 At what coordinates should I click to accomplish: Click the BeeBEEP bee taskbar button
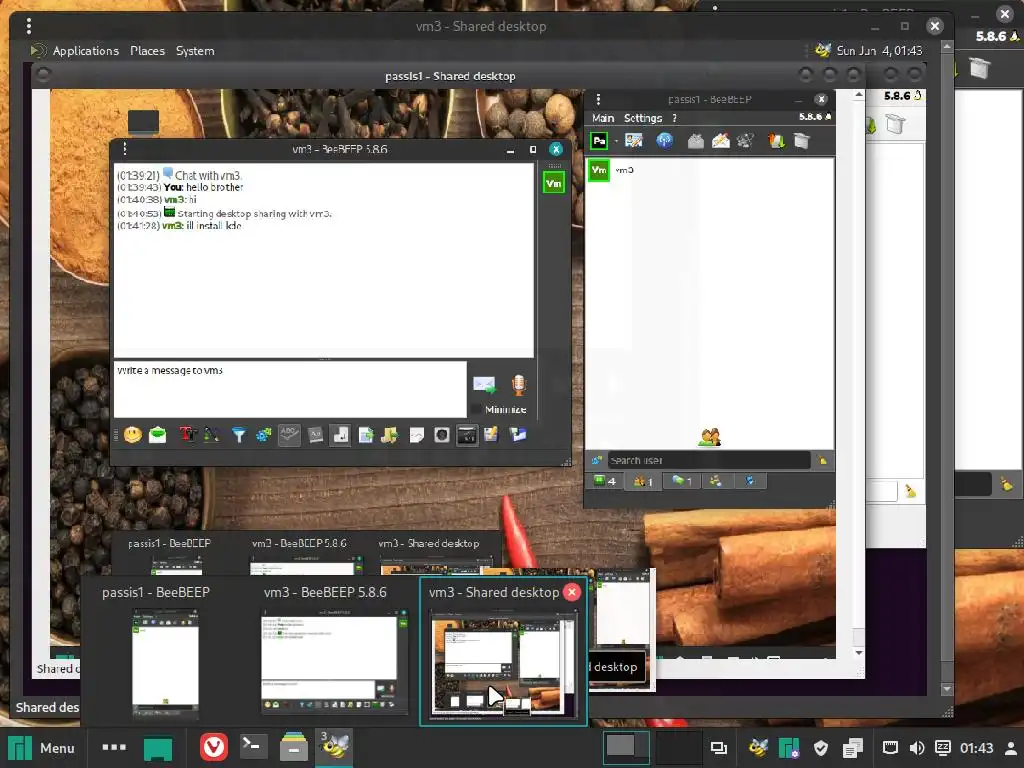click(334, 747)
